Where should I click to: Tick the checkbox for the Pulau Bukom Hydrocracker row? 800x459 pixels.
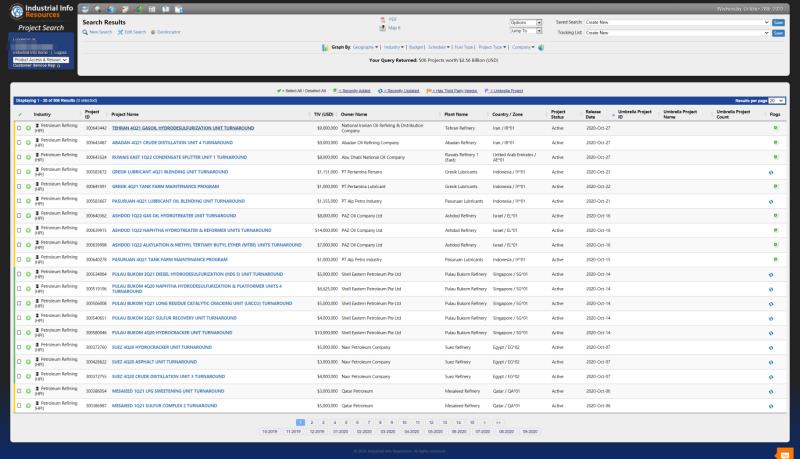(19, 333)
